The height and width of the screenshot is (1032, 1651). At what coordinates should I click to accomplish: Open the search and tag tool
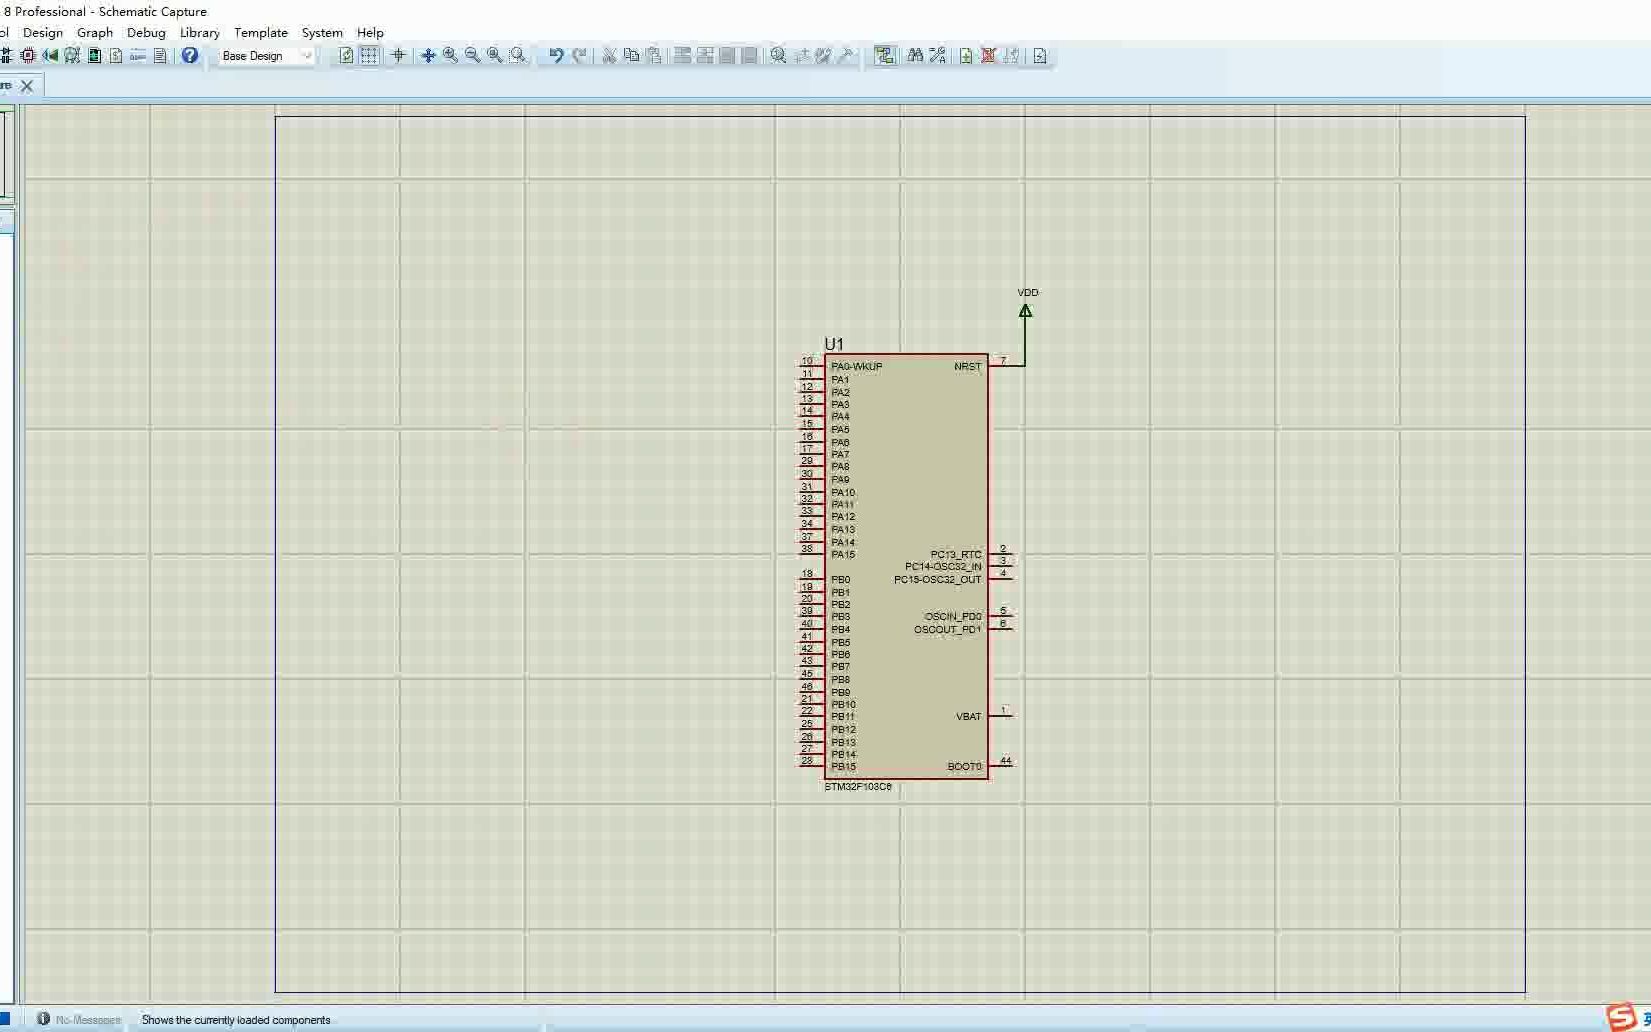(914, 56)
